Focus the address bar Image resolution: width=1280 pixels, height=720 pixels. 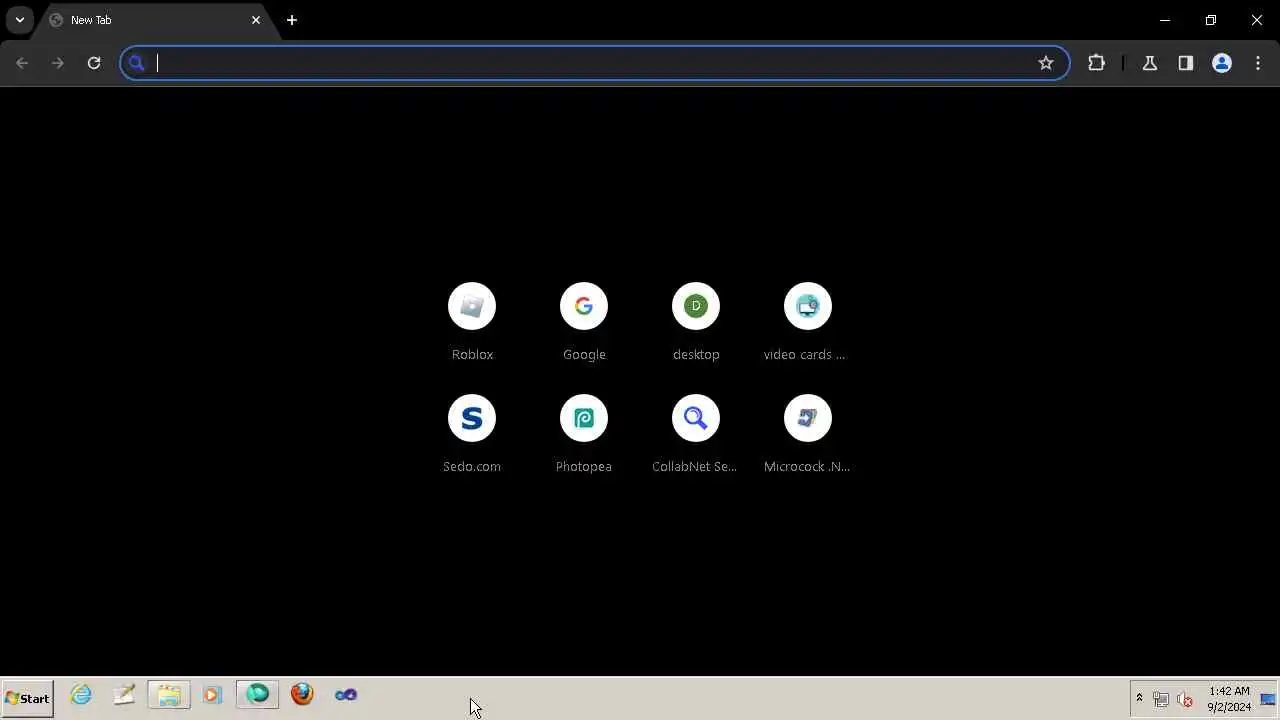(x=595, y=63)
